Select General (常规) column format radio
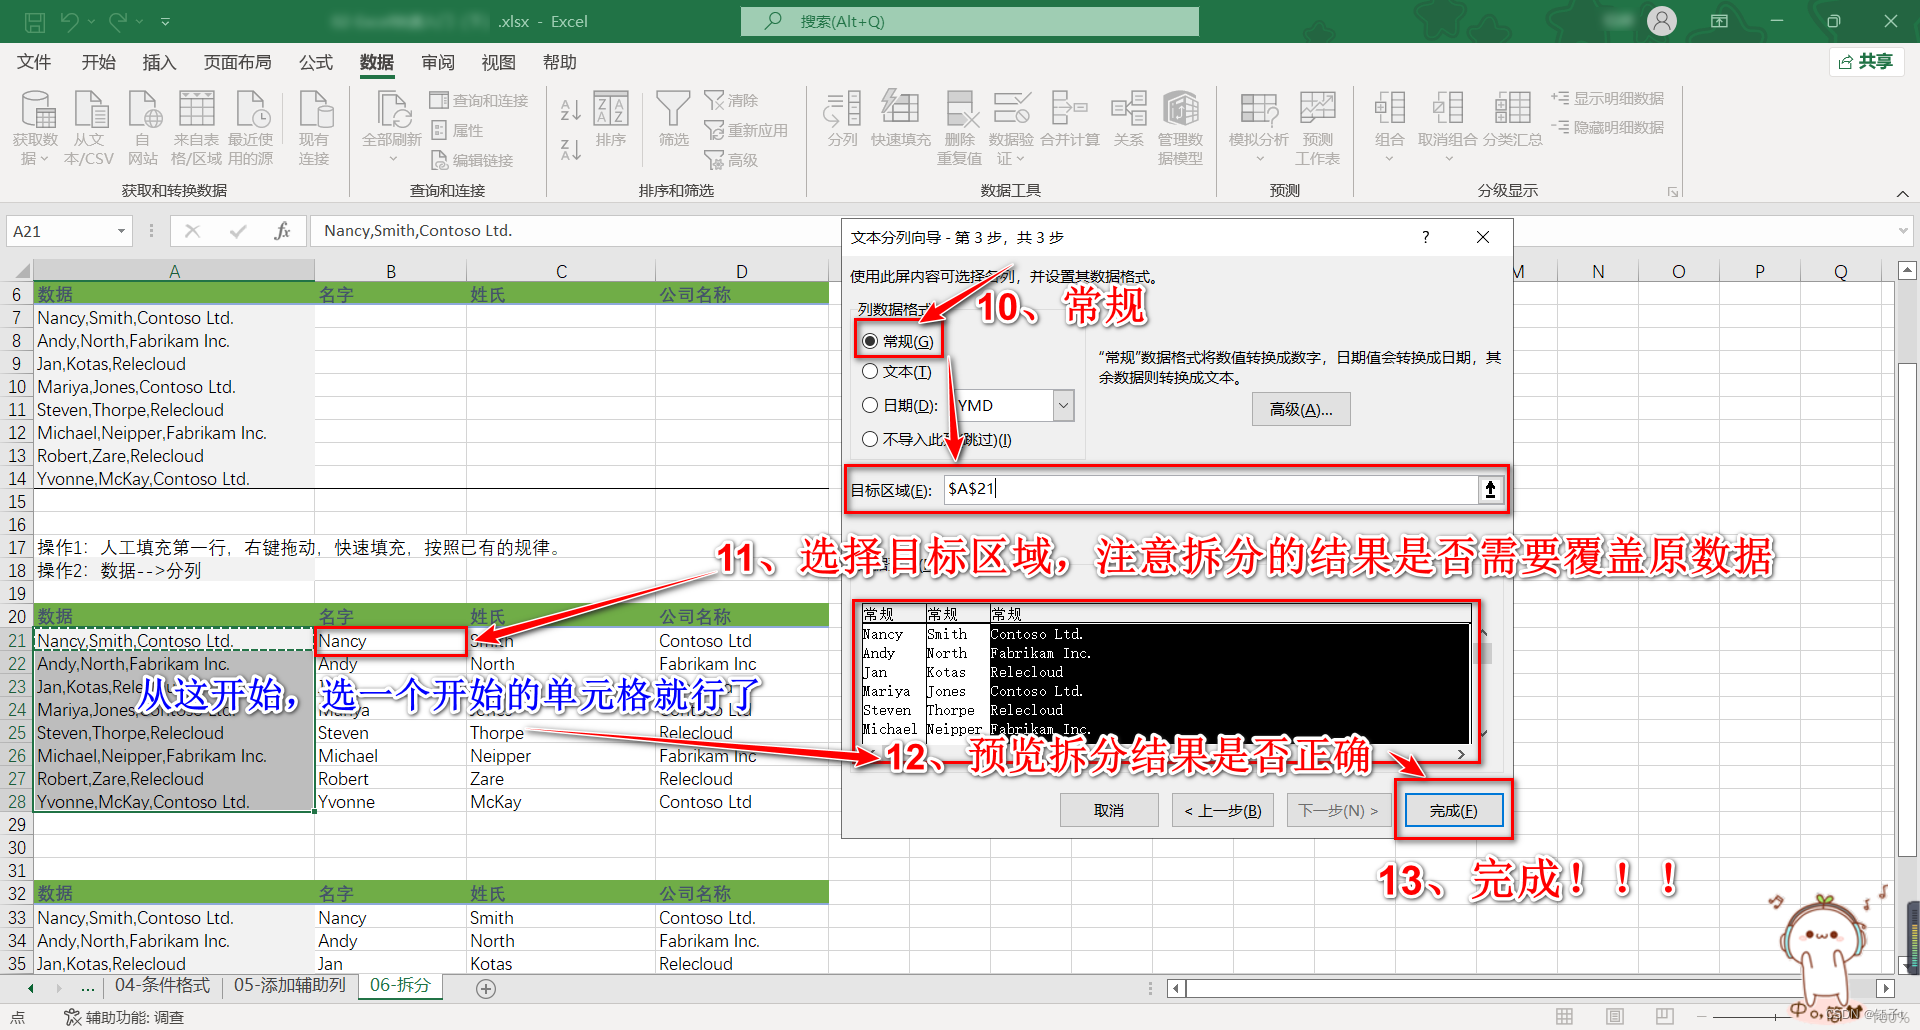1920x1030 pixels. 870,341
